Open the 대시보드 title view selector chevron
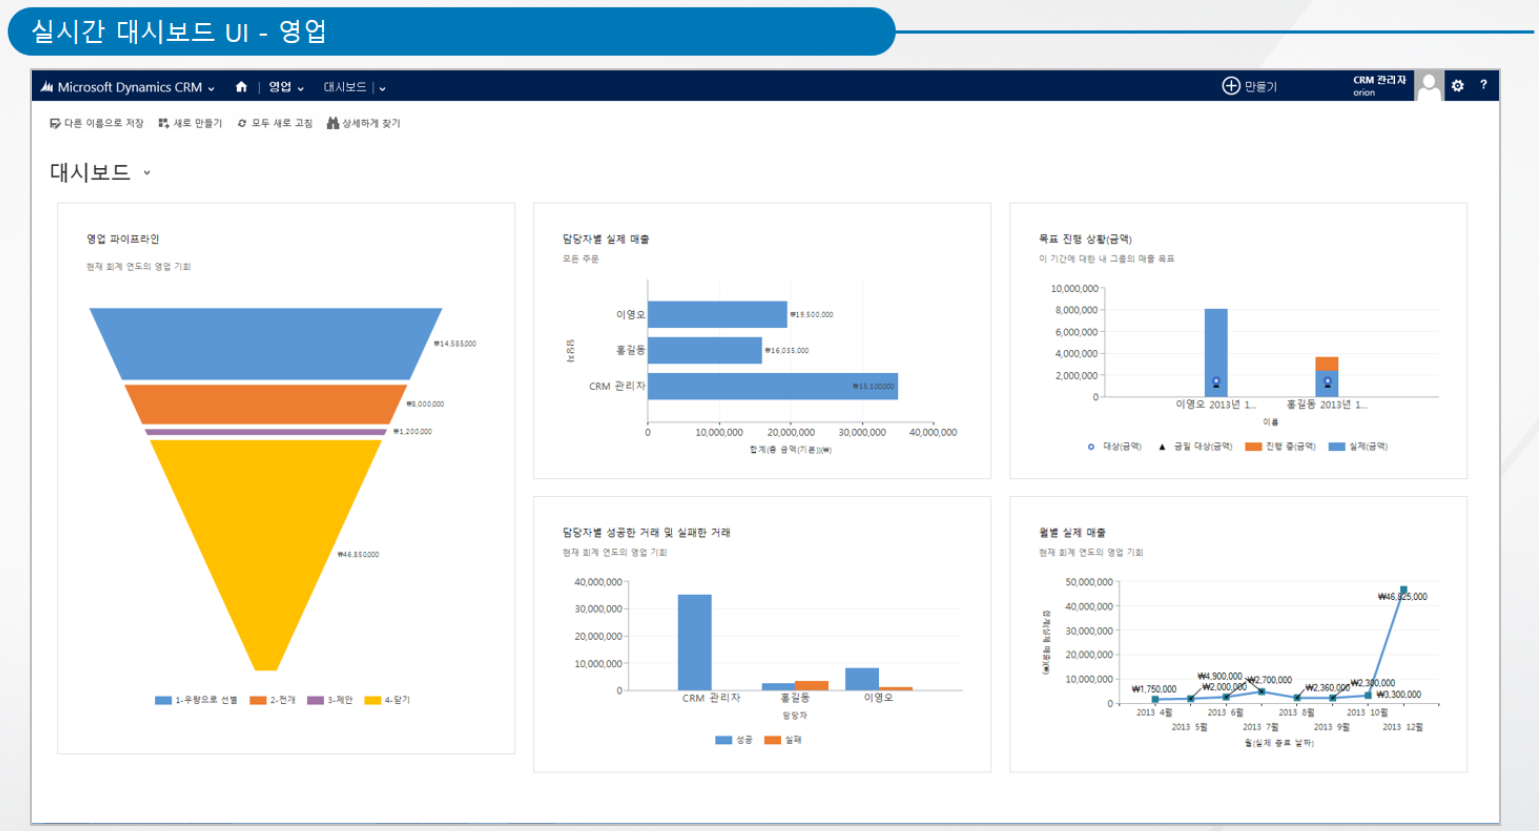 tap(147, 173)
